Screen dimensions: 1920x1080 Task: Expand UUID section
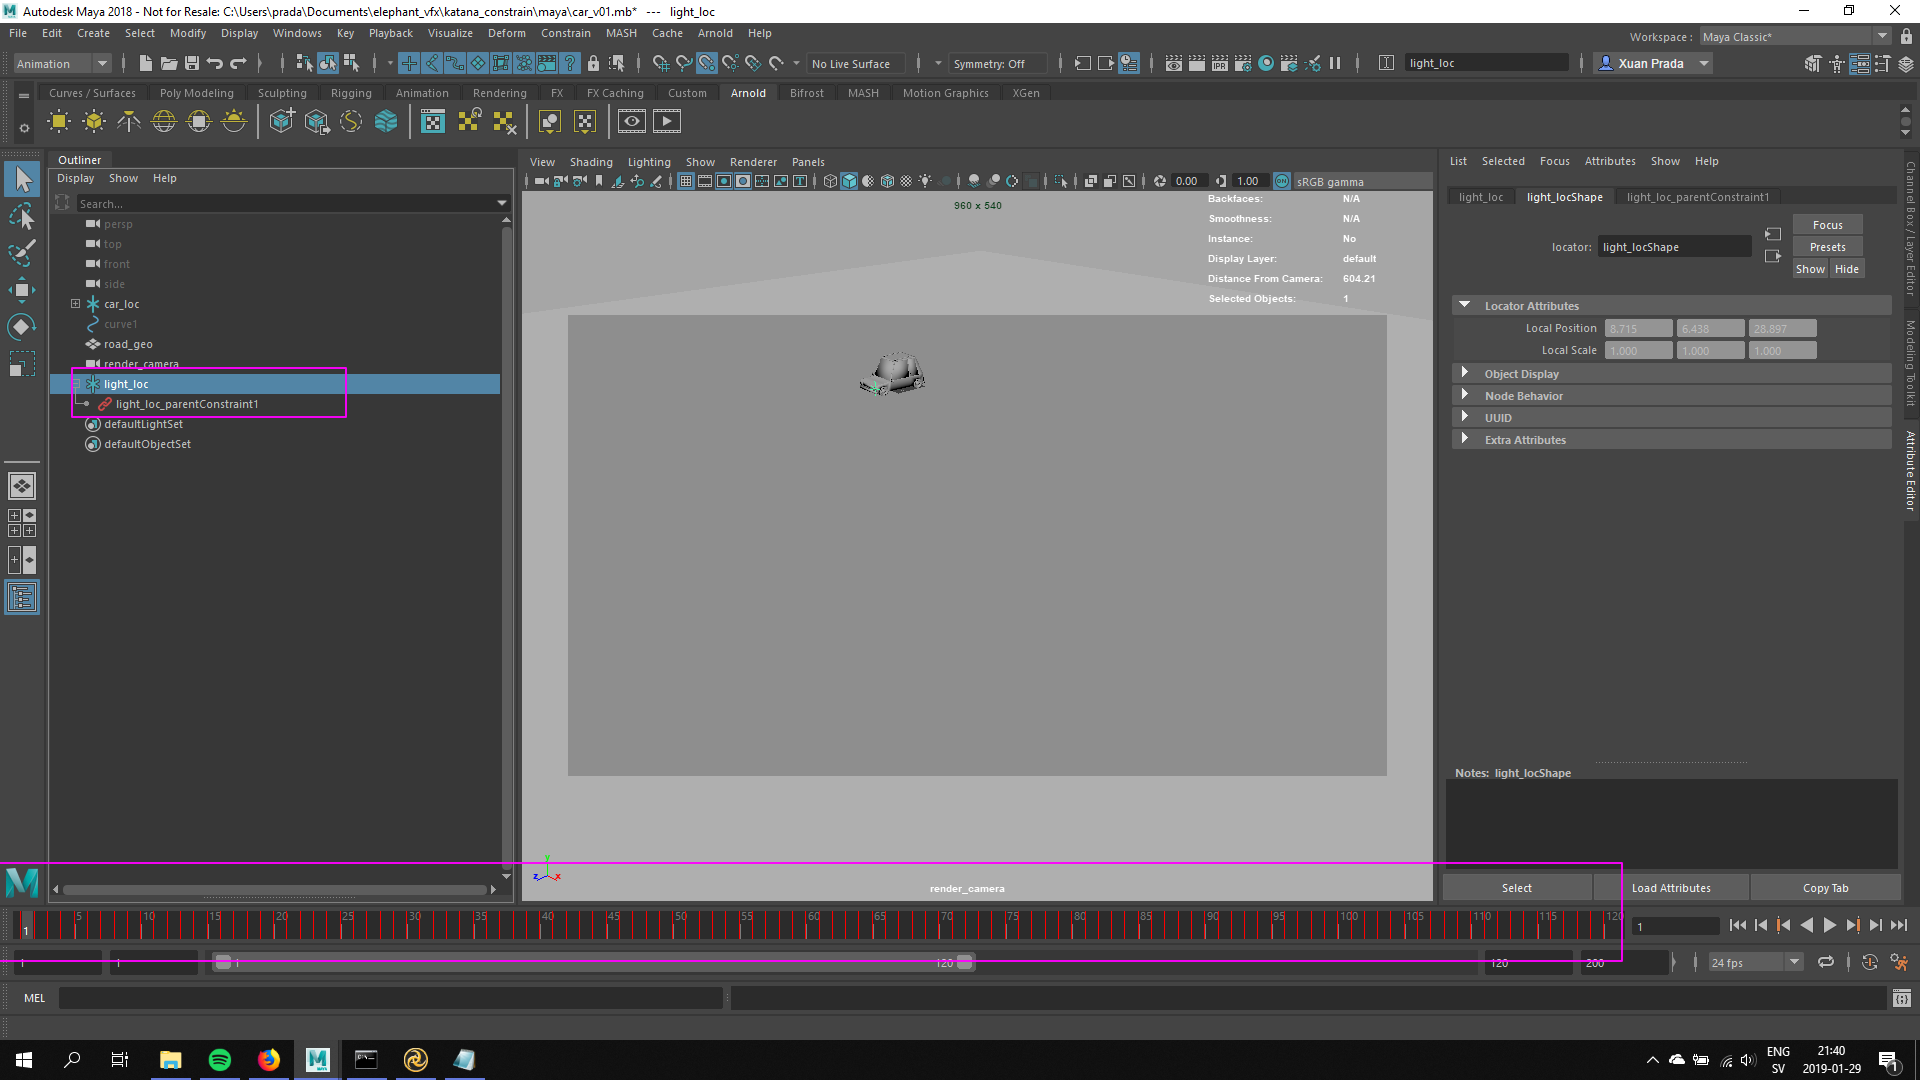[1465, 417]
